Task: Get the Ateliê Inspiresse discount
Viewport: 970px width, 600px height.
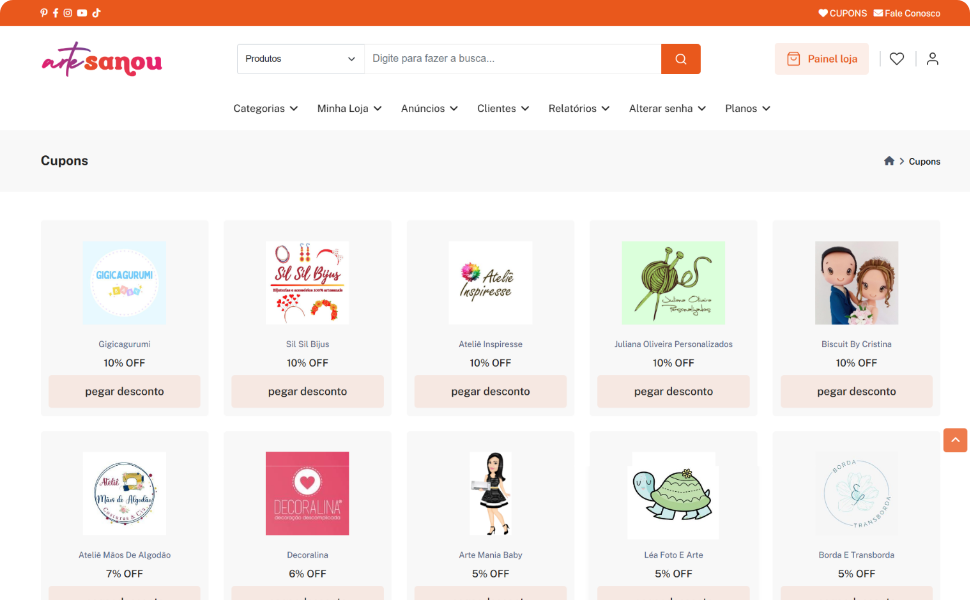Action: coord(491,391)
